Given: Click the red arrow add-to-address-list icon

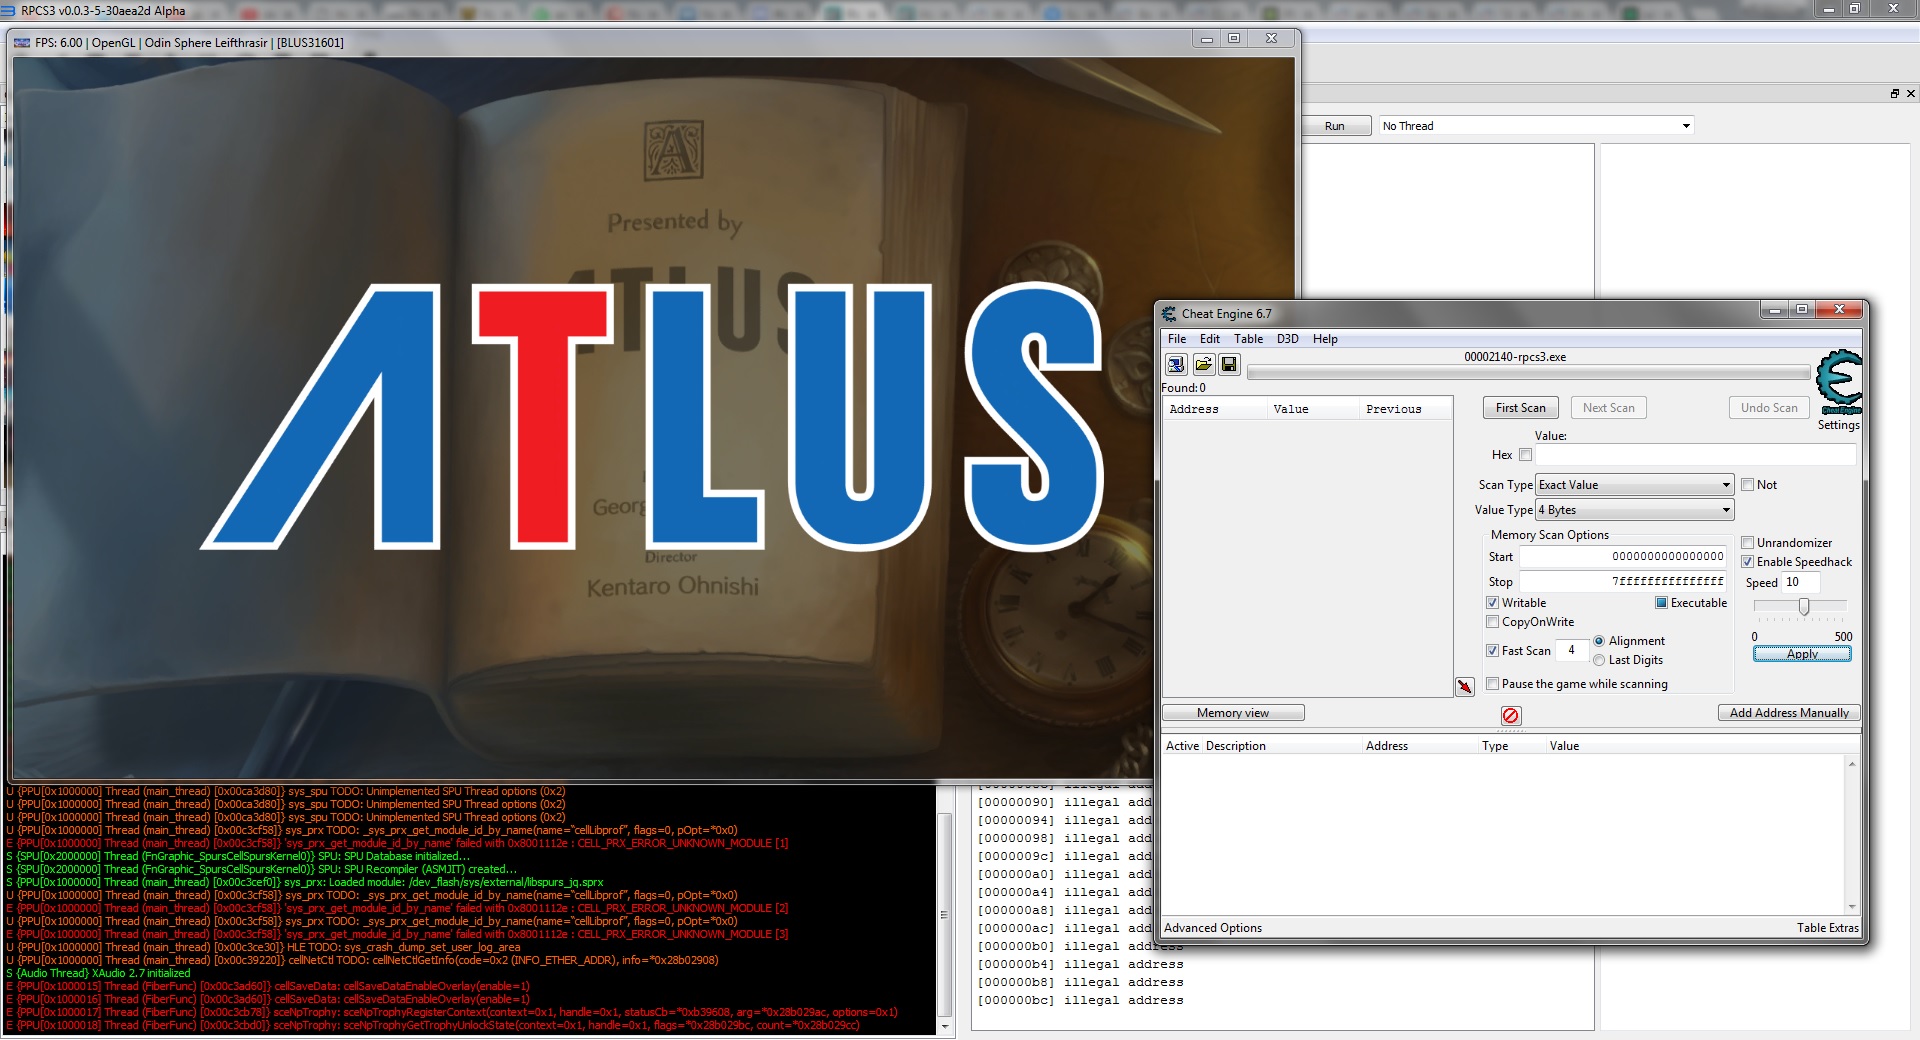Looking at the screenshot, I should tap(1465, 686).
